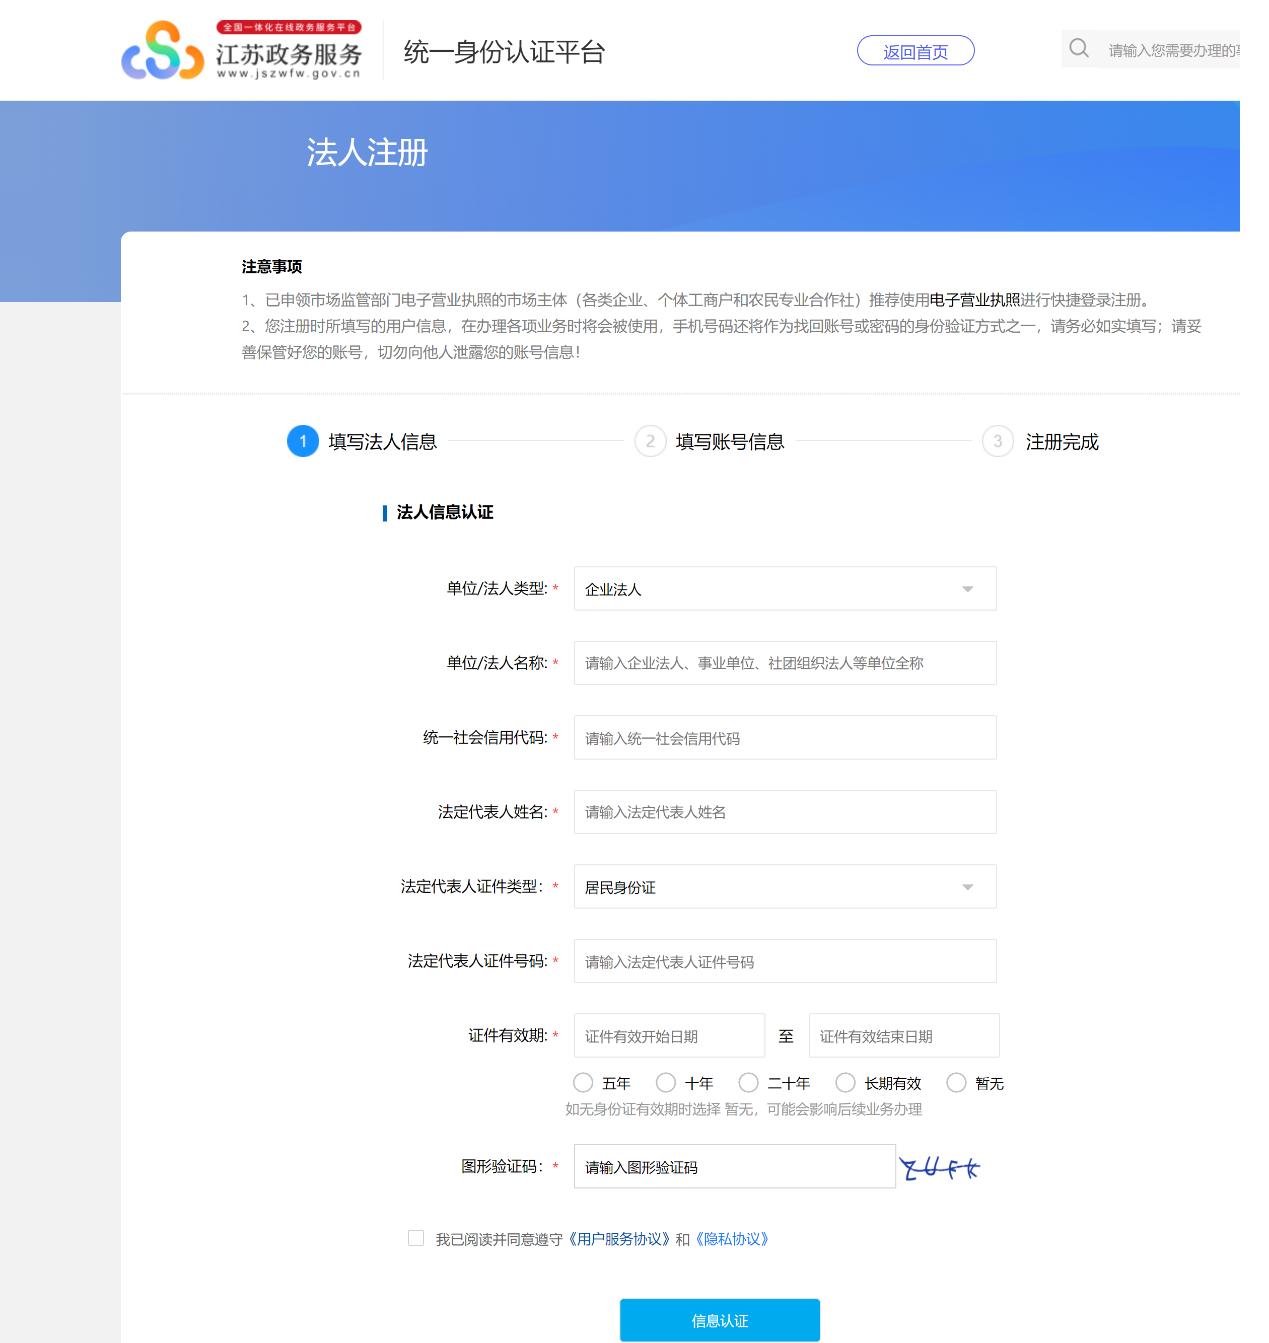Select the 暂无 validity radio button
The height and width of the screenshot is (1343, 1269).
956,1083
